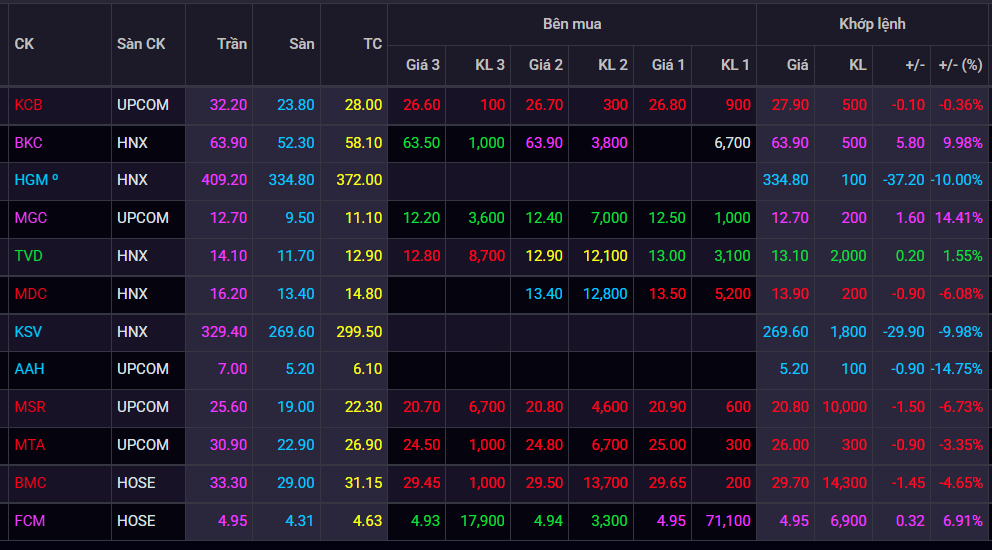Open the FCM ticker row symbol

pyautogui.click(x=30, y=520)
